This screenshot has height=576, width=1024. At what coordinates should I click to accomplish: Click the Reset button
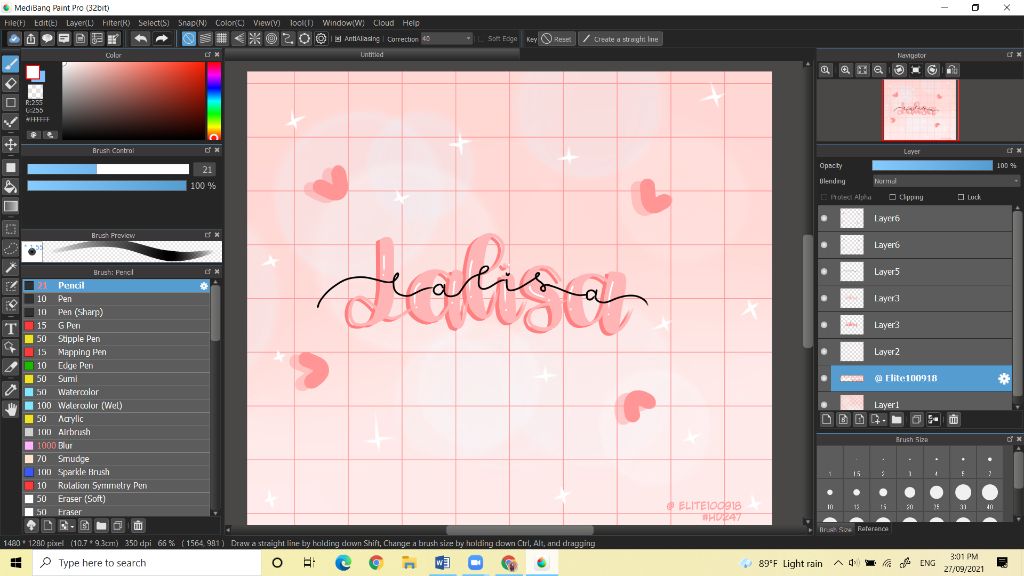click(x=556, y=39)
